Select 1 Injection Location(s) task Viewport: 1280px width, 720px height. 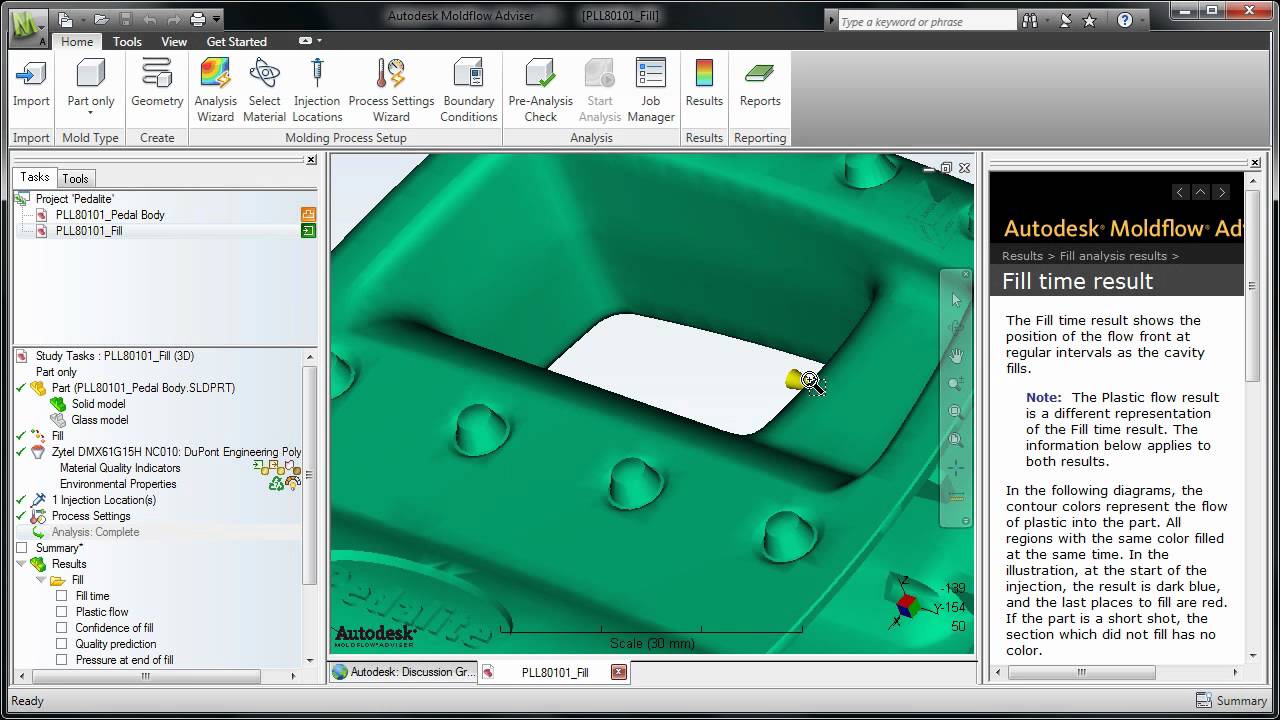tap(104, 500)
